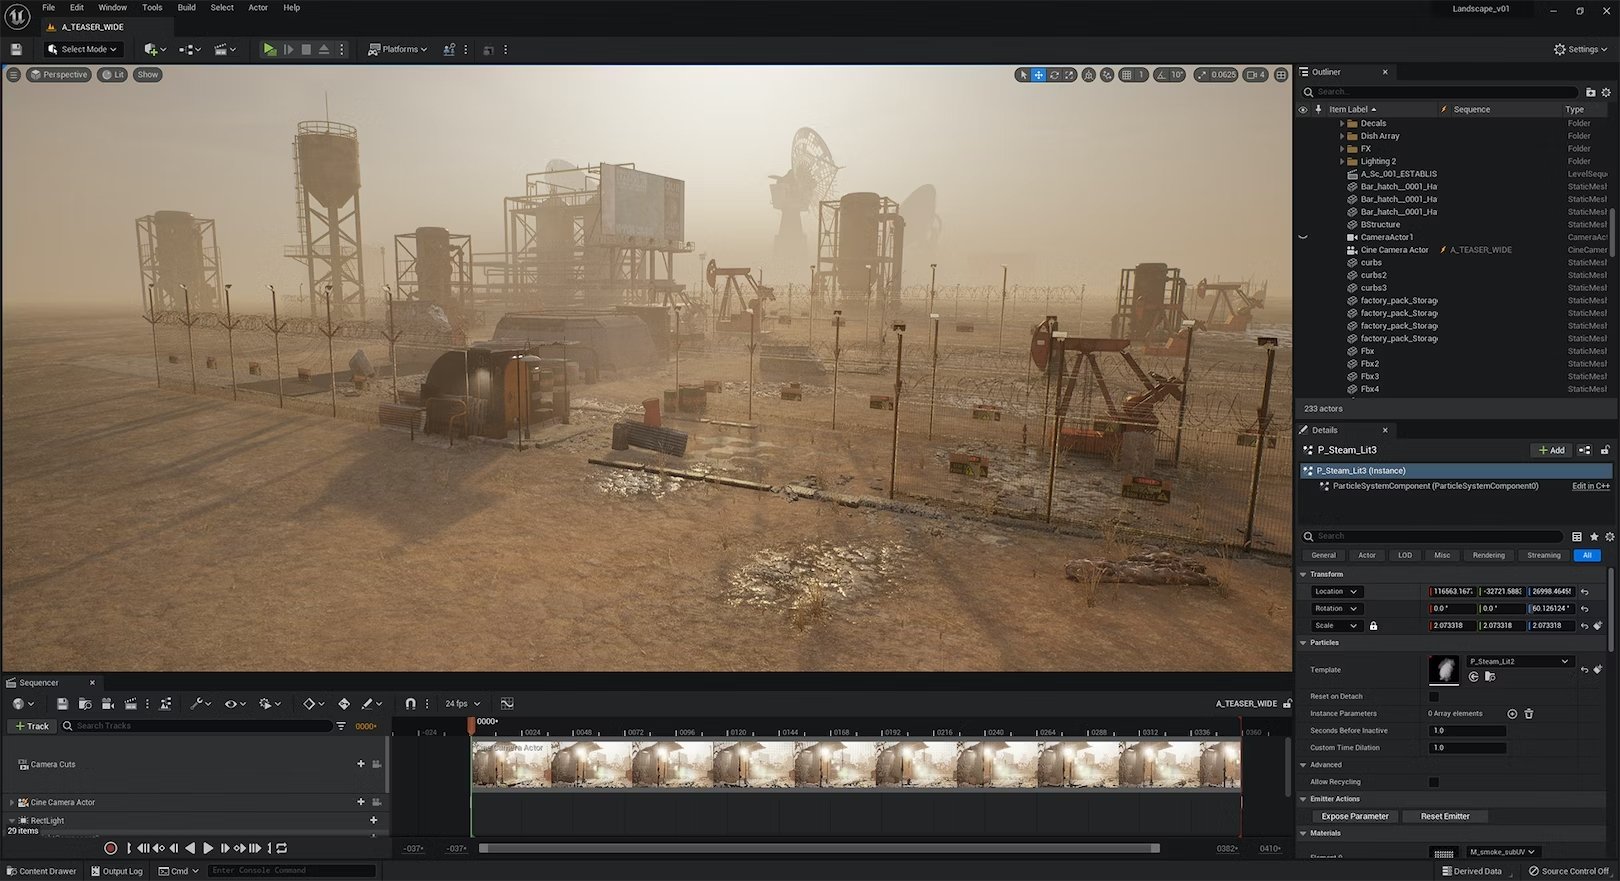Screen dimensions: 1620x881
Task: Click the Sequencer render movie clapper icon
Action: 131,704
